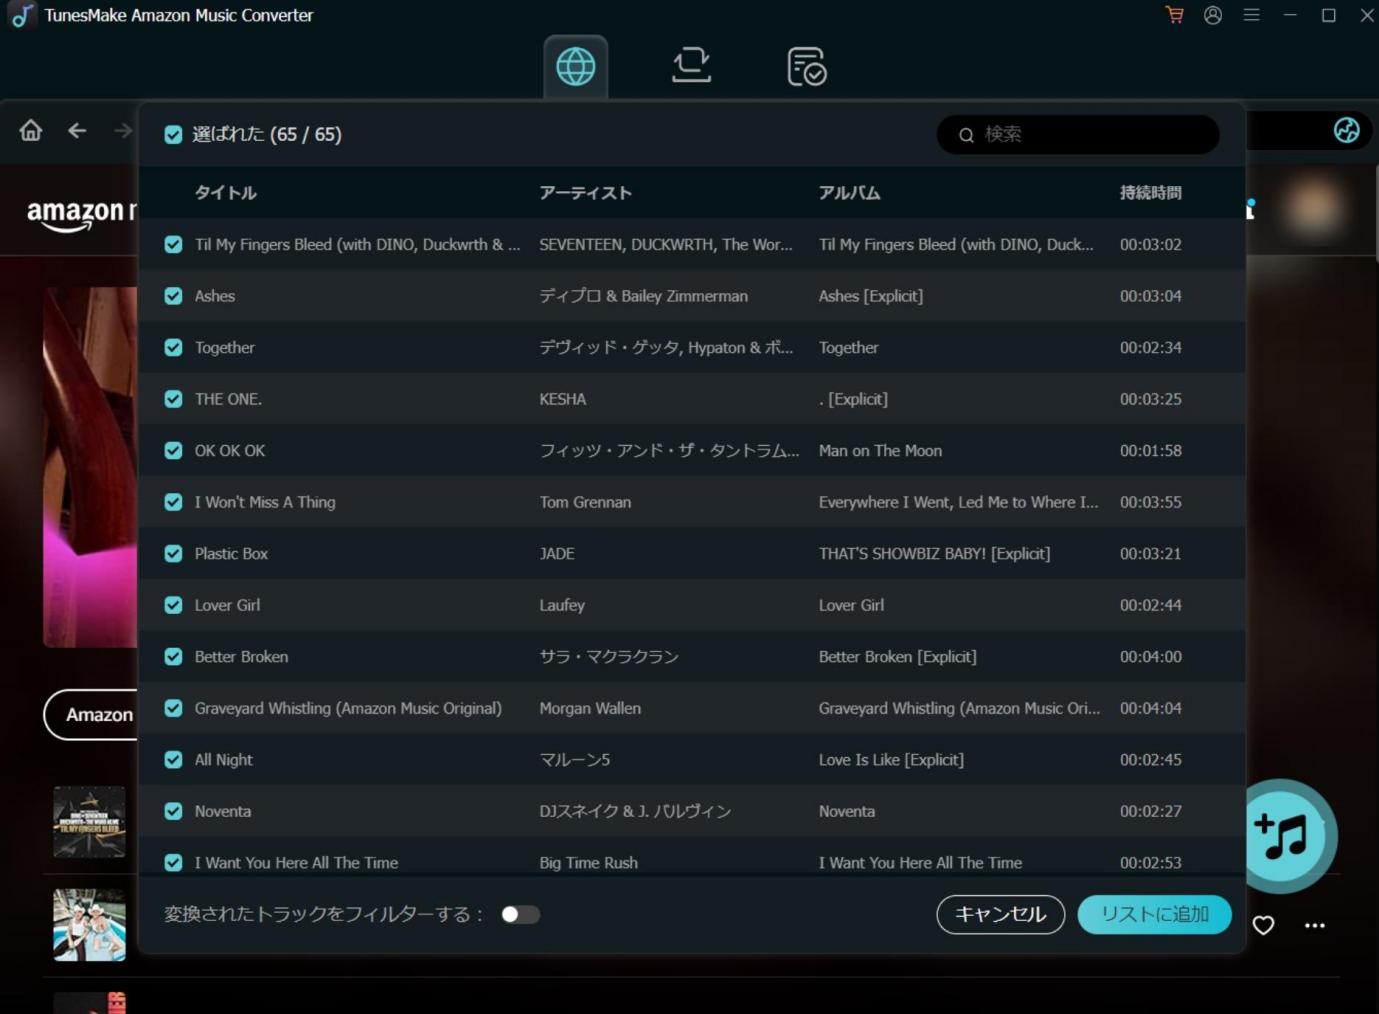
Task: Click the アルバム column header
Action: coord(849,192)
